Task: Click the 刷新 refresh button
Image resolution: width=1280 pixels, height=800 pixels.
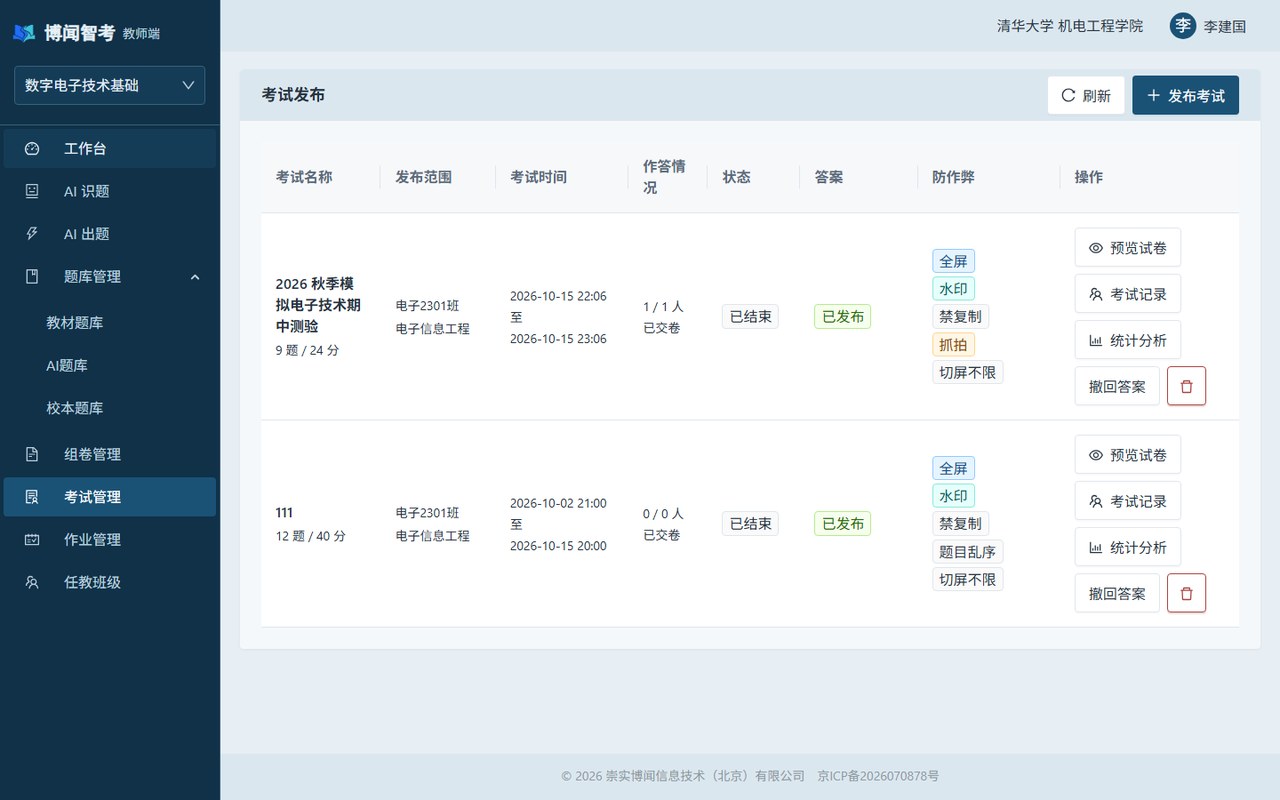Action: coord(1086,95)
